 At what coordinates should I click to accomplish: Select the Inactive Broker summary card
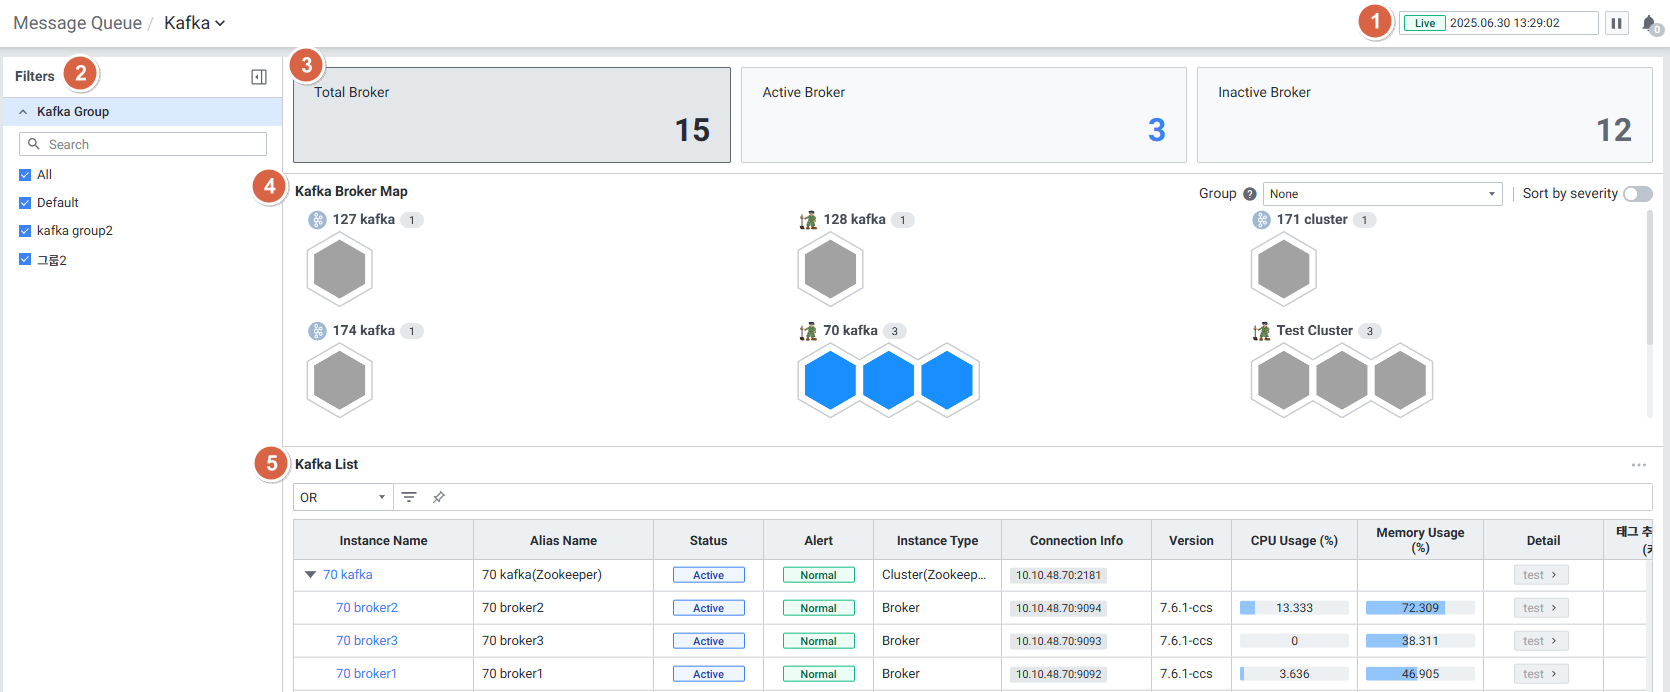tap(1424, 115)
